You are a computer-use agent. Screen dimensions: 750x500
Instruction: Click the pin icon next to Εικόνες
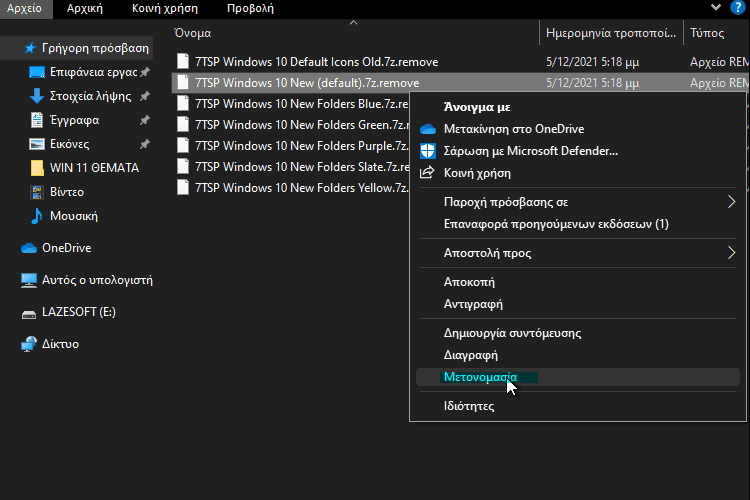[145, 144]
